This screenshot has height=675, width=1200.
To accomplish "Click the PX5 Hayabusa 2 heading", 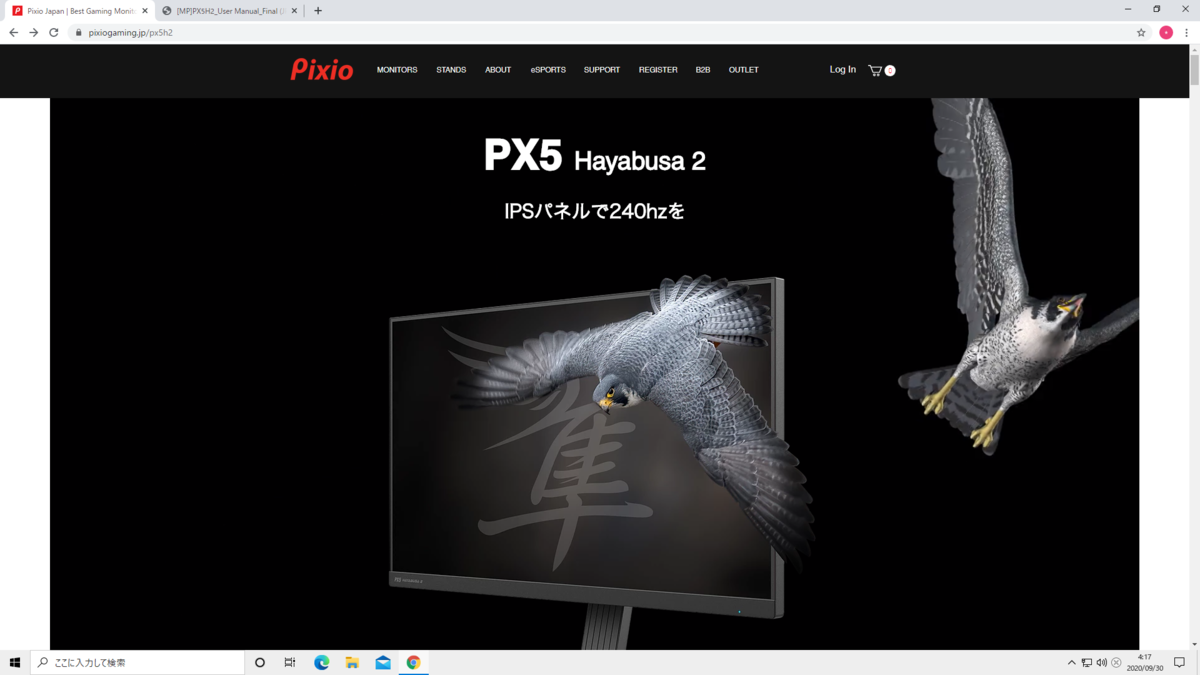I will click(x=595, y=157).
